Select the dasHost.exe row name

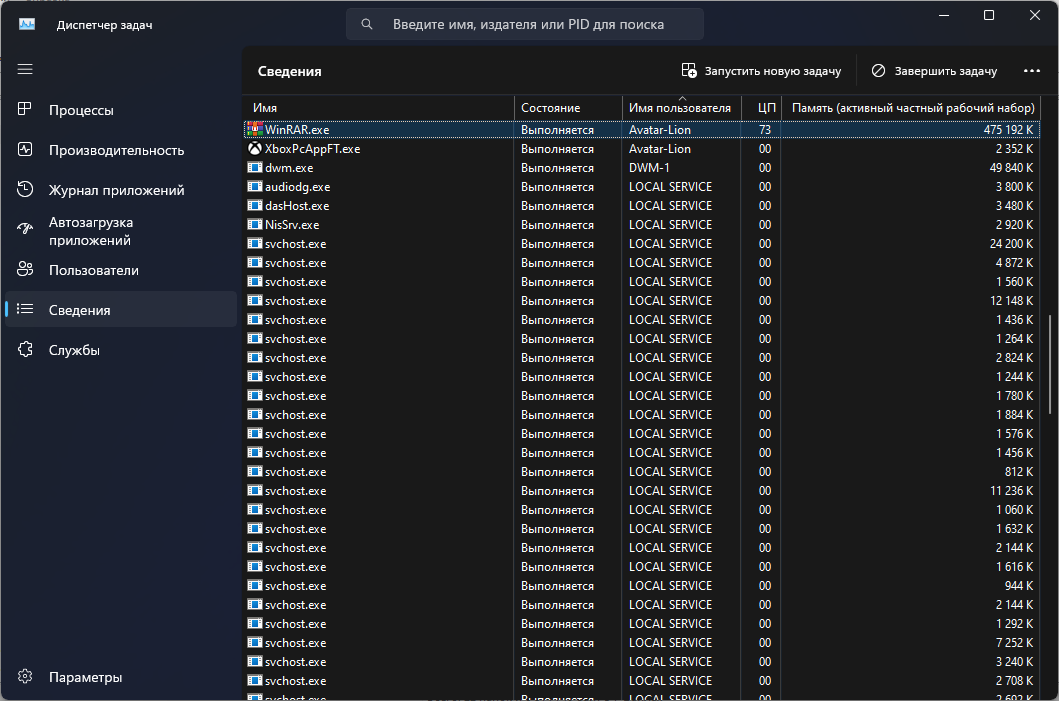tap(297, 205)
